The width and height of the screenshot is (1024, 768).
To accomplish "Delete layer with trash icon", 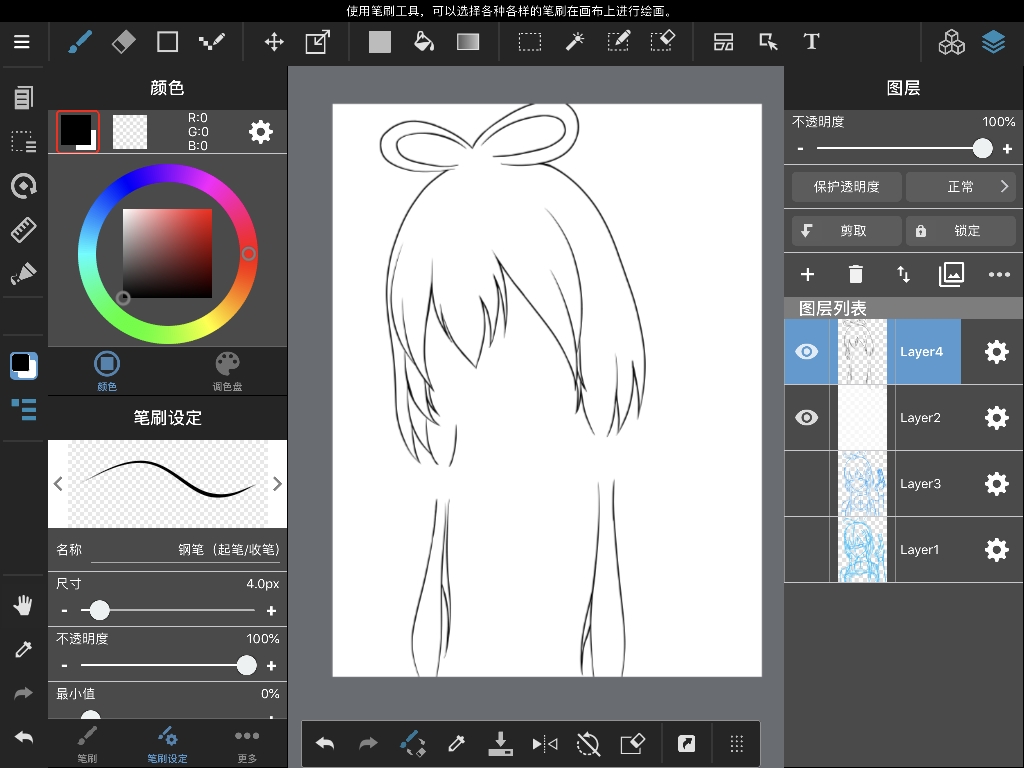I will [x=856, y=274].
